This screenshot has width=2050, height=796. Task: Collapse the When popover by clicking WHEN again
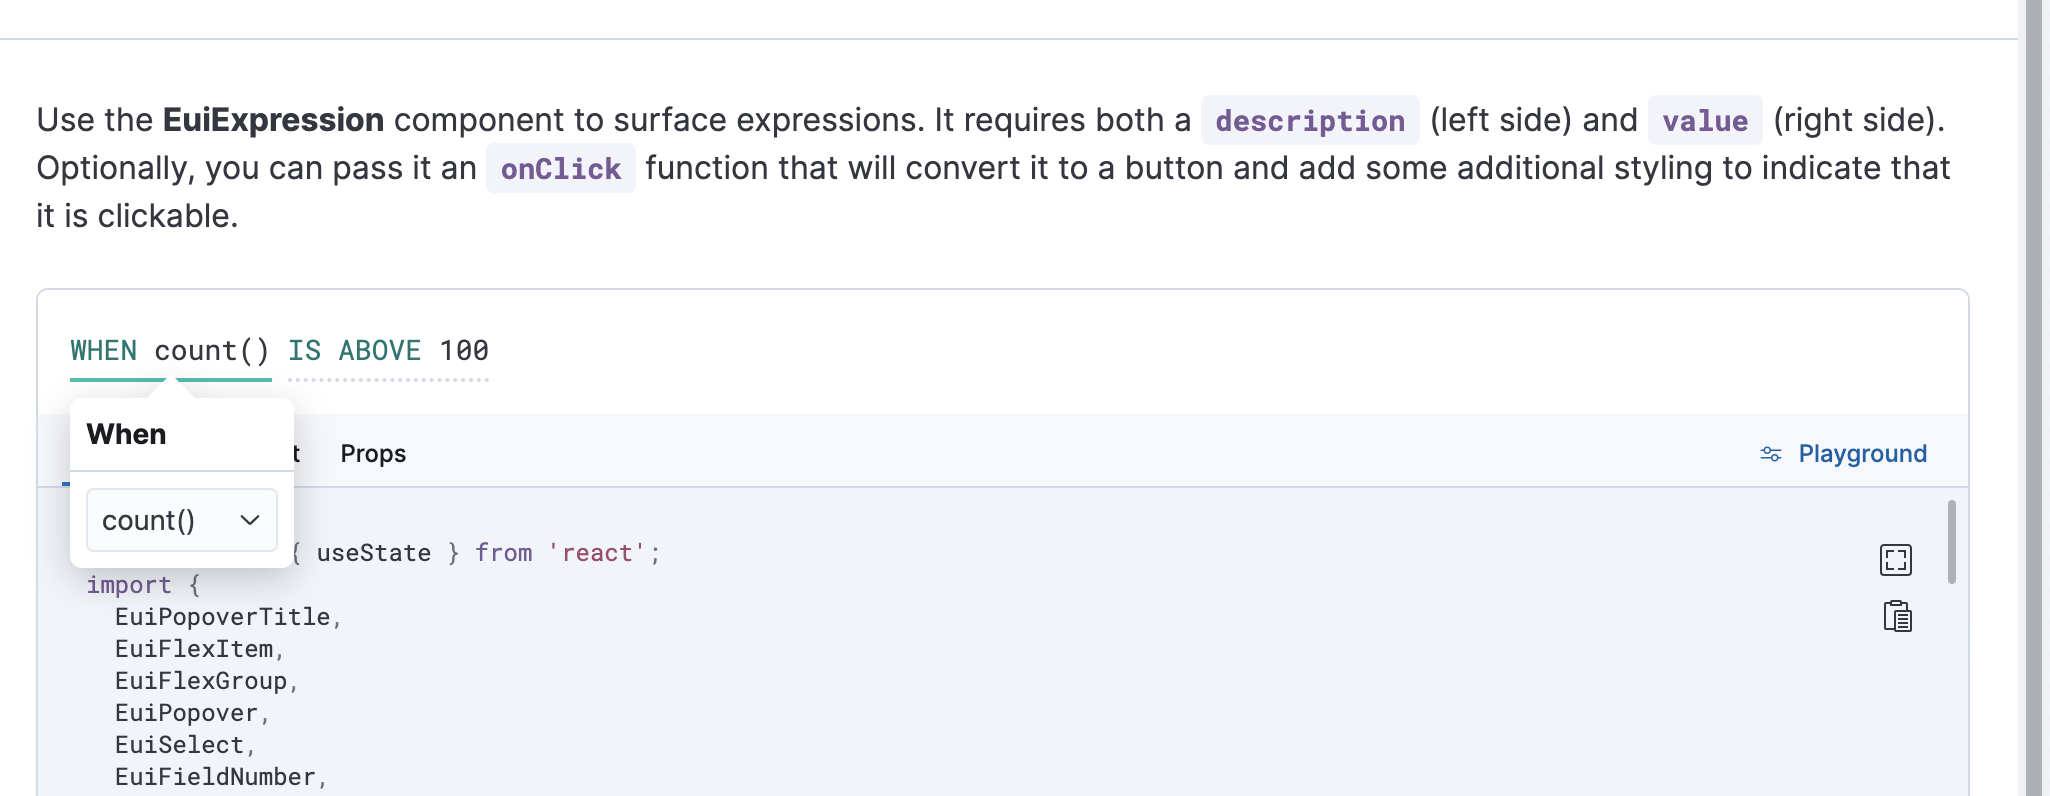pyautogui.click(x=103, y=350)
